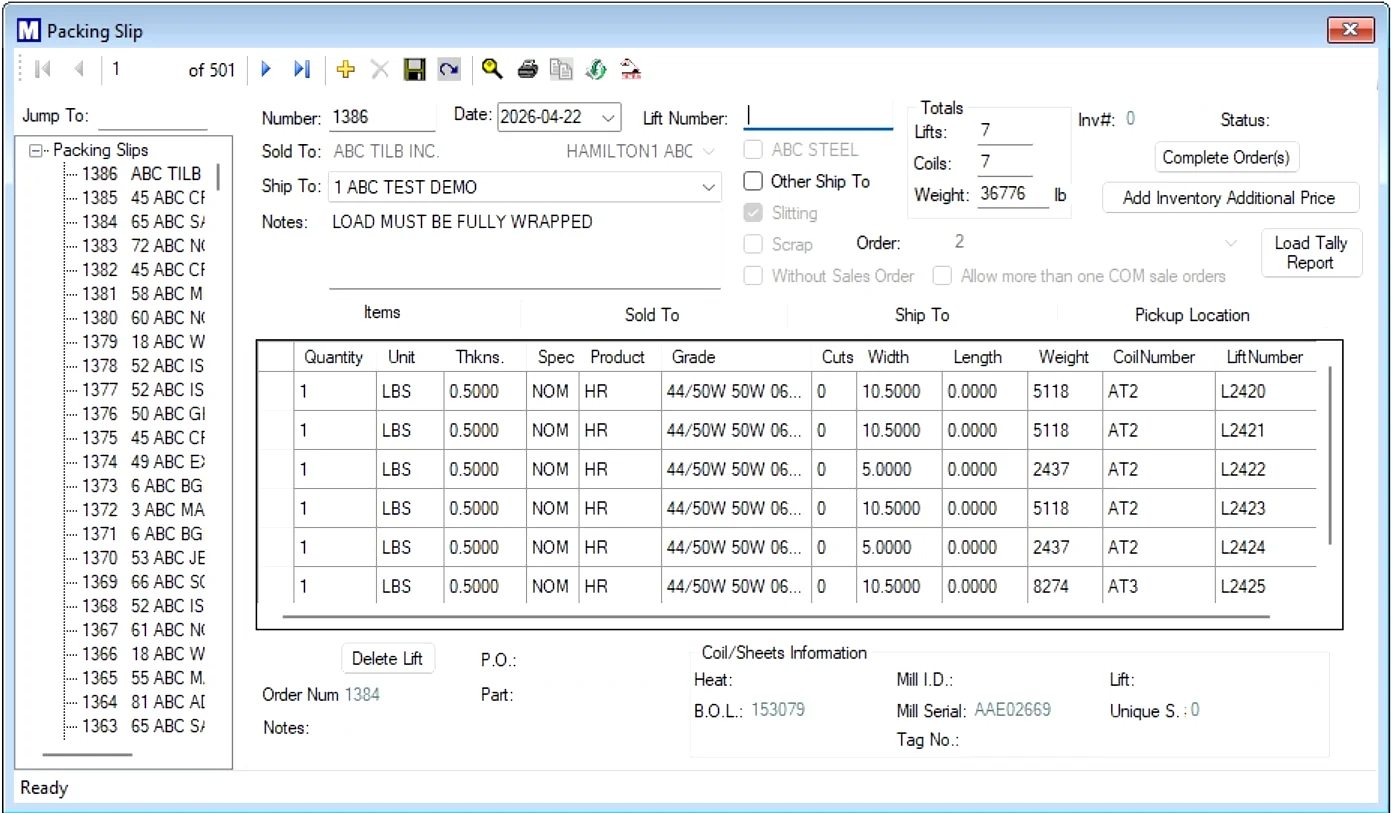
Task: Toggle the Scrap checkbox
Action: coord(753,244)
